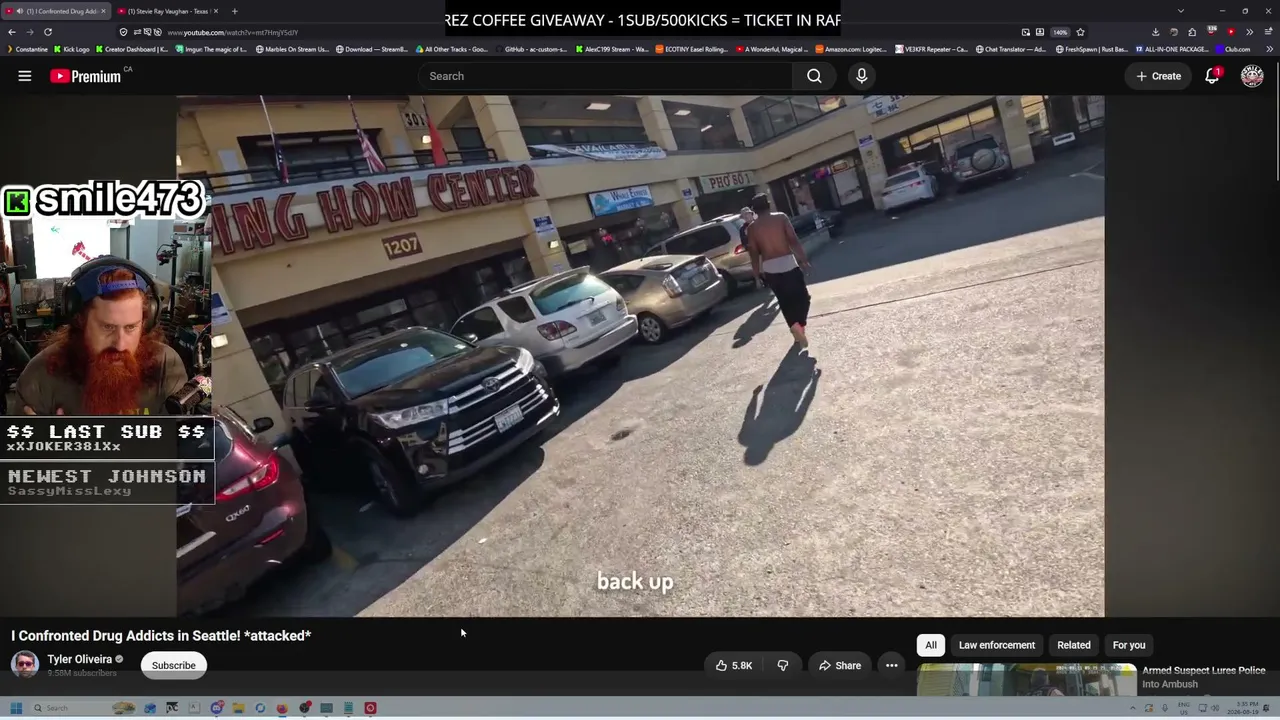This screenshot has width=1280, height=720.
Task: Click the Share button
Action: tap(840, 665)
